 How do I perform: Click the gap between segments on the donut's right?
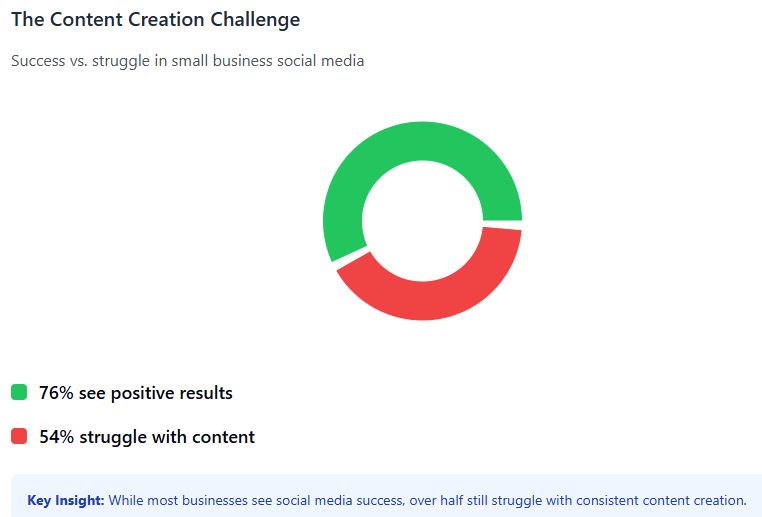502,224
